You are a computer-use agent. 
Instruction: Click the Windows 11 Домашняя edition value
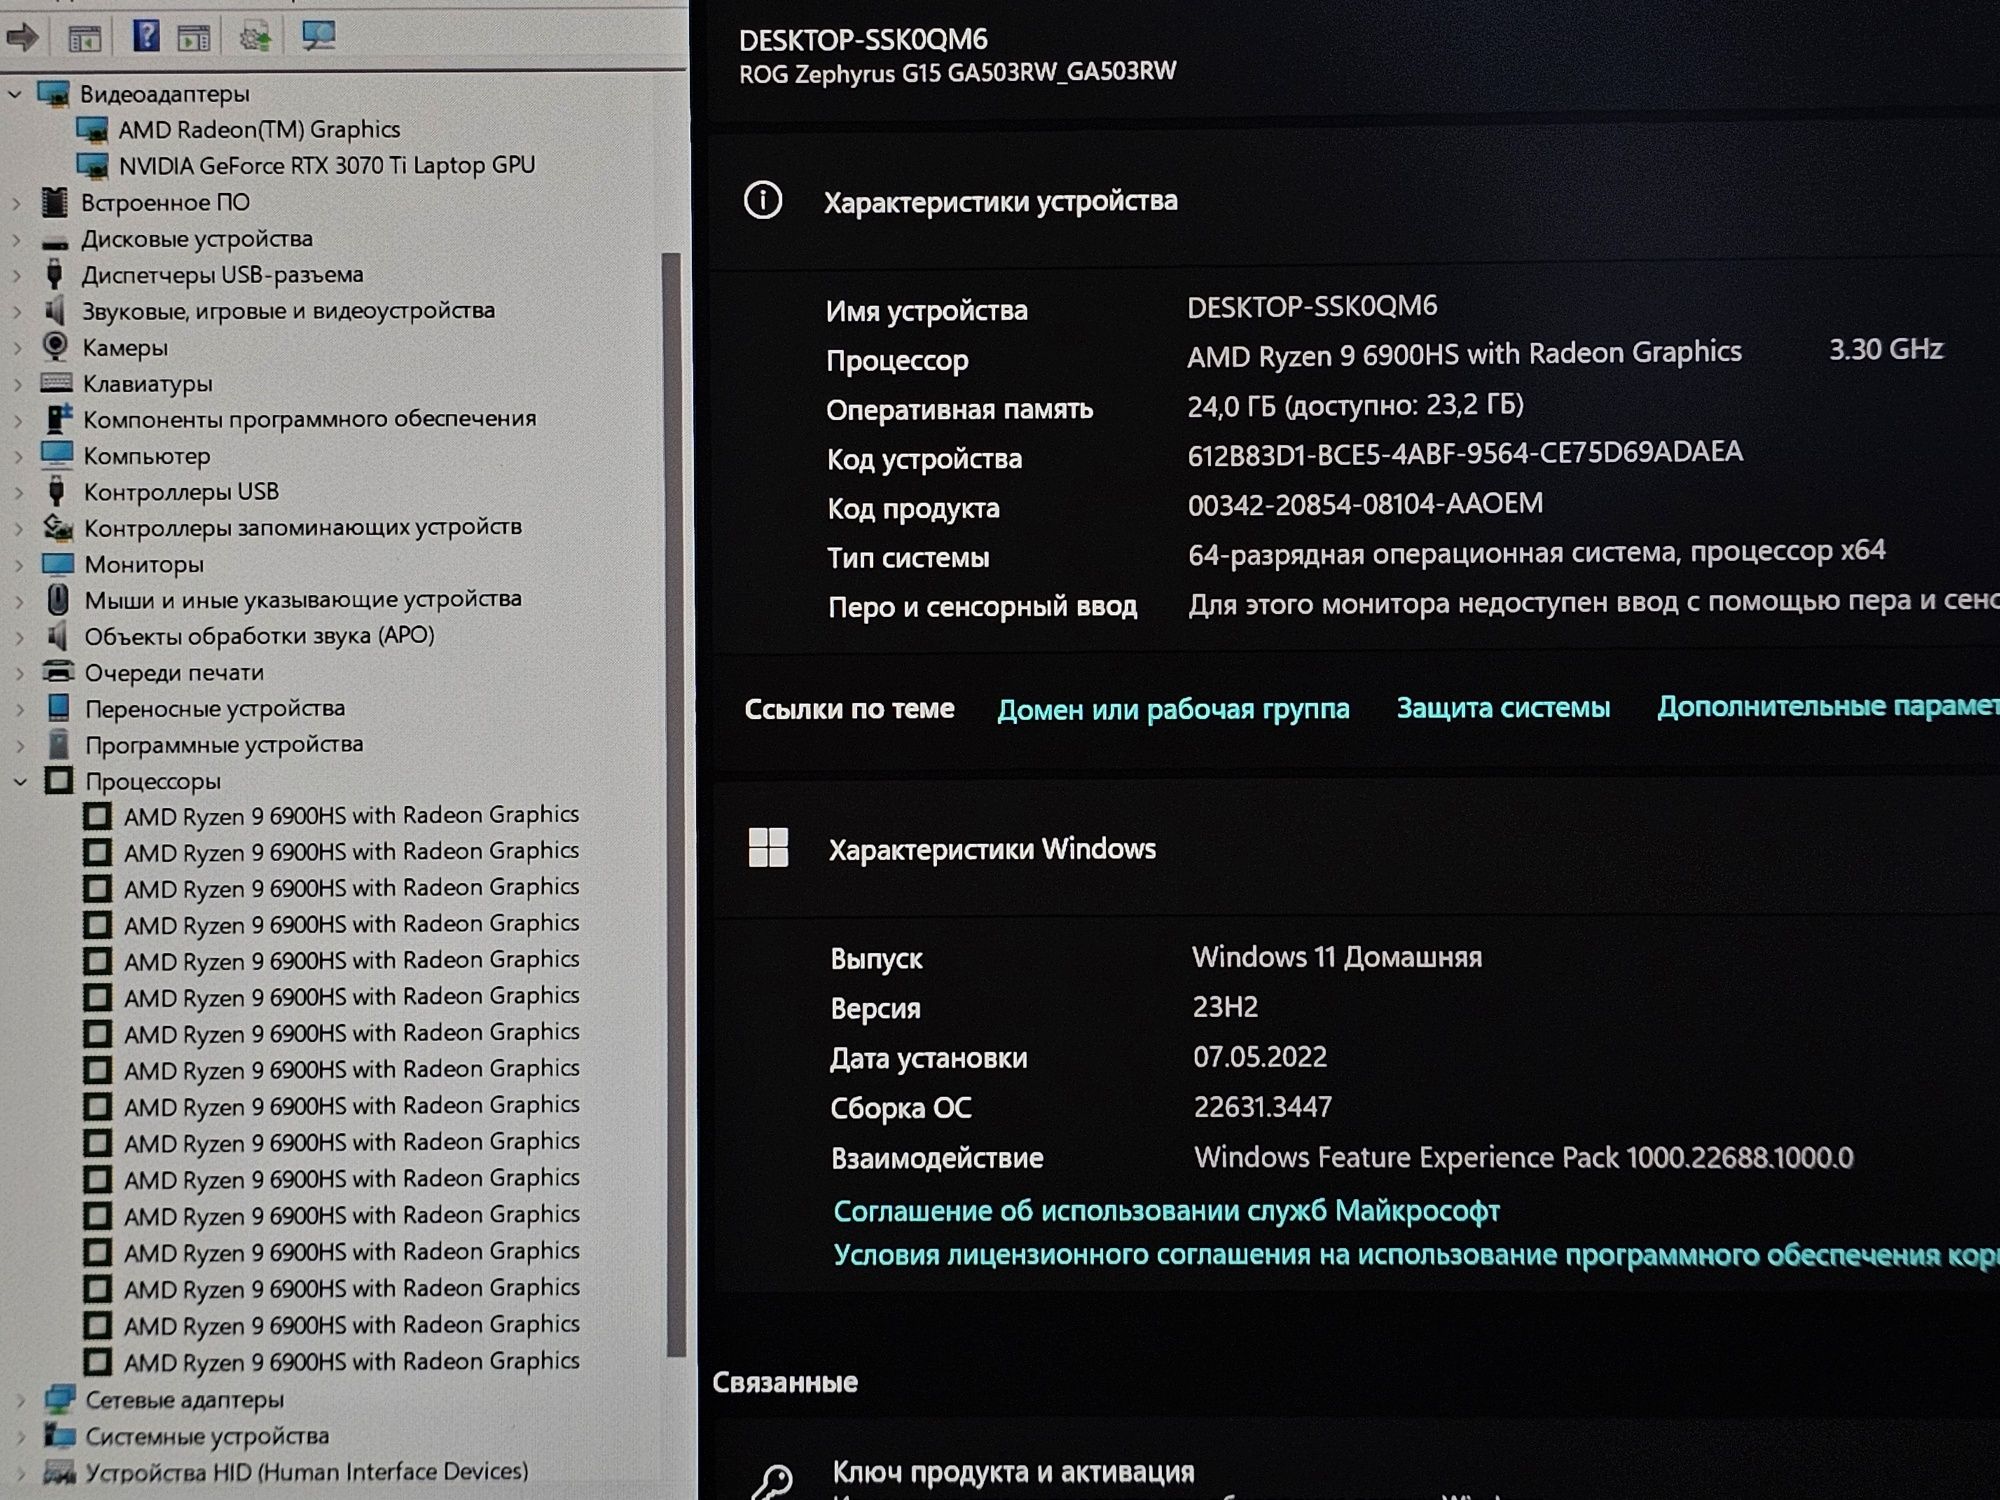pyautogui.click(x=1337, y=957)
